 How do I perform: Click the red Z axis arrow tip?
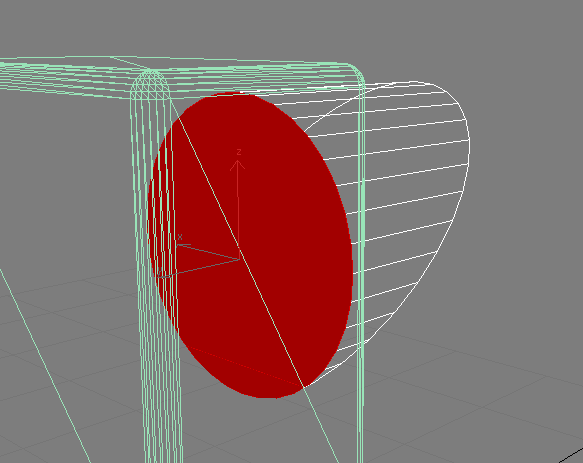237,162
